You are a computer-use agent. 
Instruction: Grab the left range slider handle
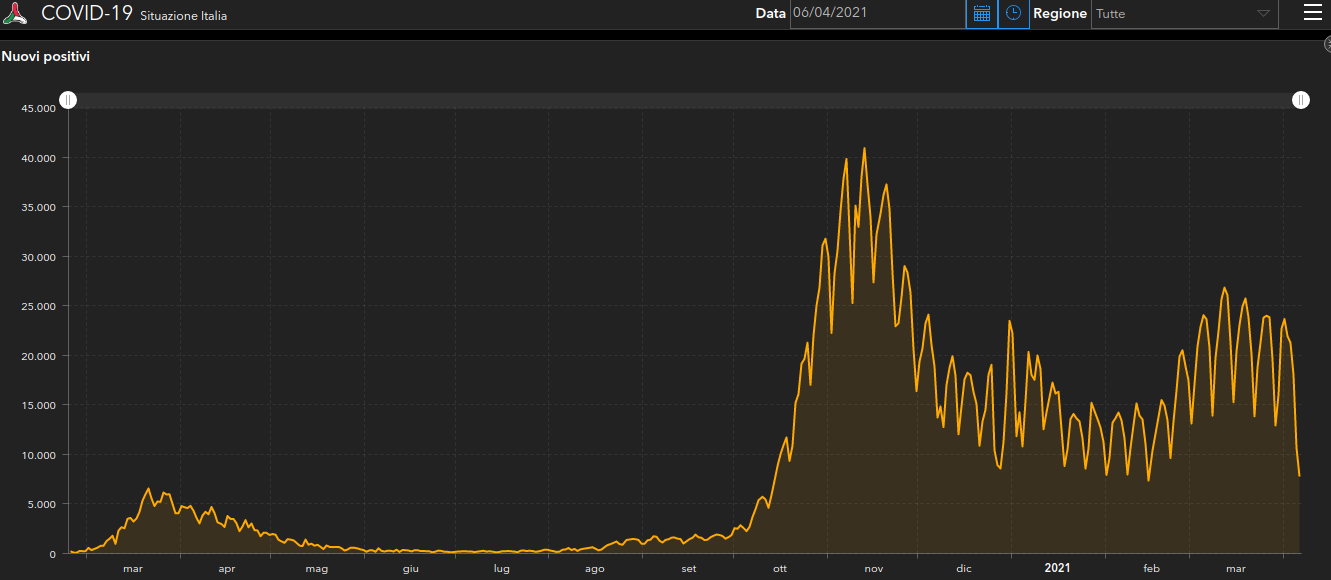pos(67,100)
